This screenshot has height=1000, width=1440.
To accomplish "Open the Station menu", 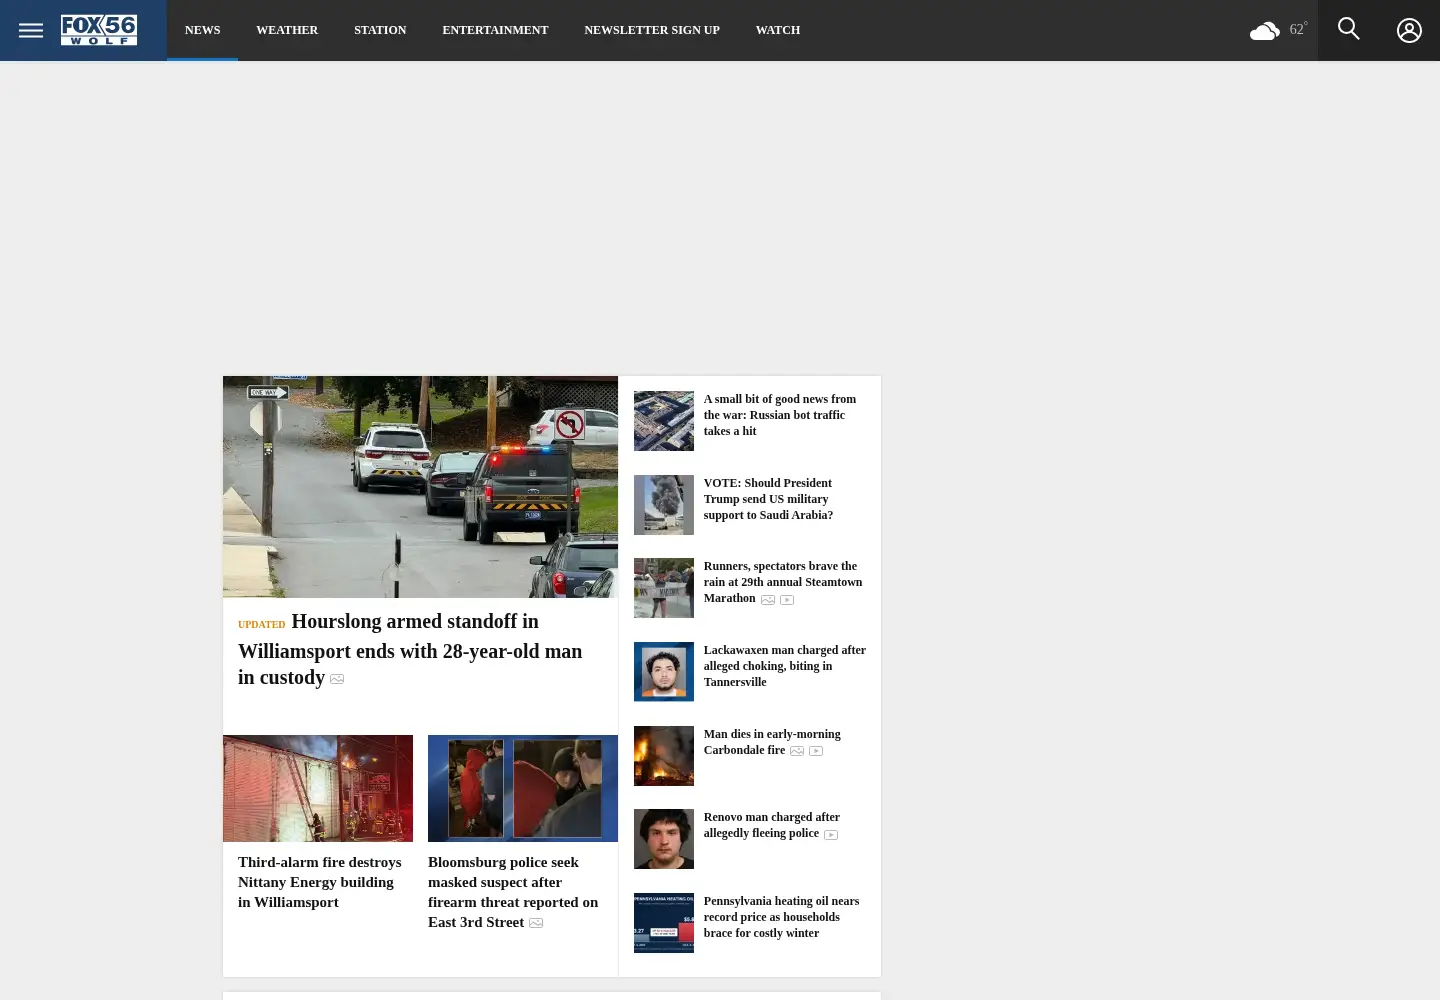I will (x=380, y=30).
